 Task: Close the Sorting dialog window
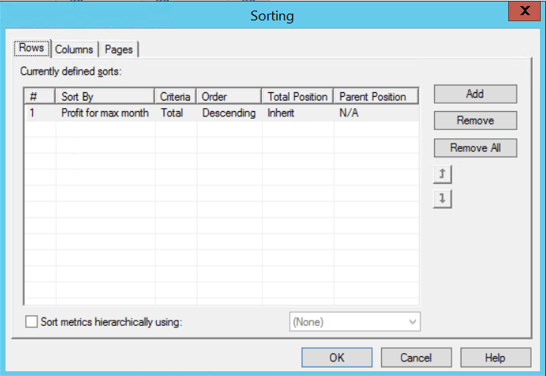pos(525,11)
